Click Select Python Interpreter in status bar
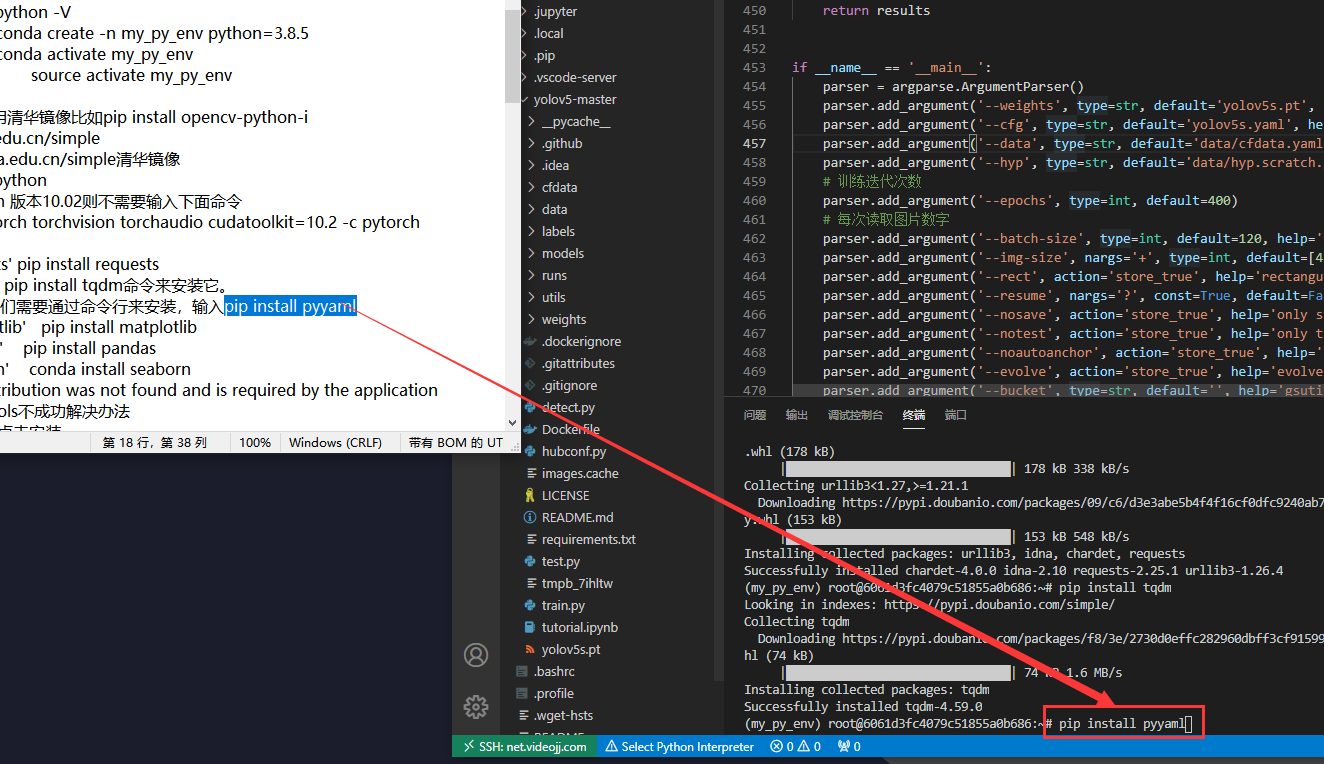The image size is (1324, 764). point(680,746)
